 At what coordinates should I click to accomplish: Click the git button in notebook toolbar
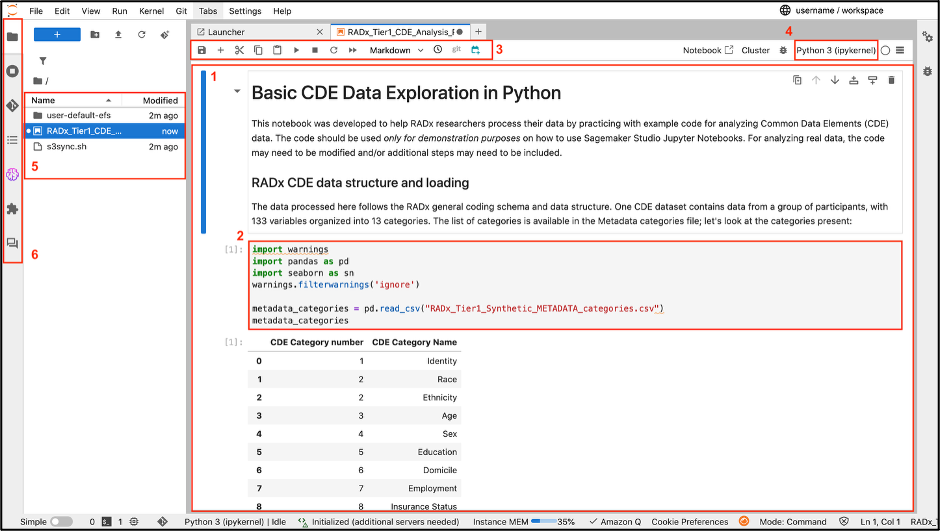(457, 50)
